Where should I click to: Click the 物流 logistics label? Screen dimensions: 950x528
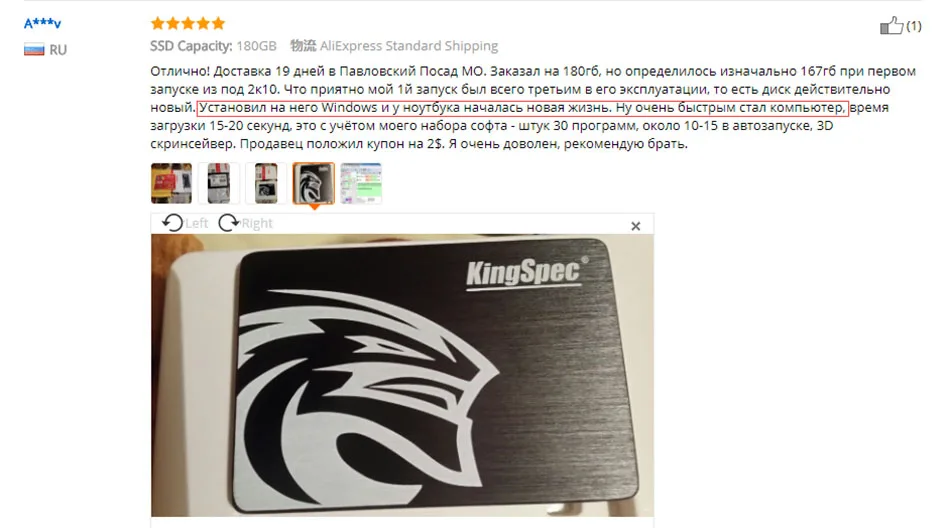(303, 45)
